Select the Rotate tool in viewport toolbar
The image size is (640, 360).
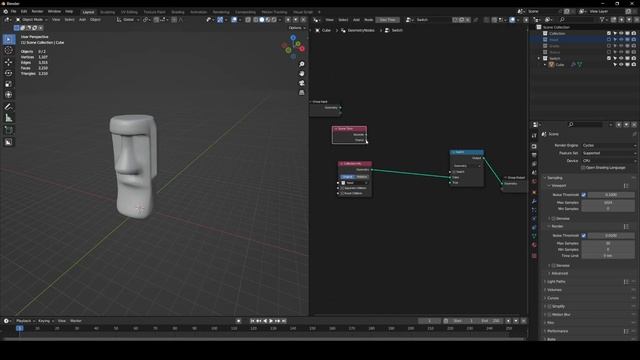click(x=9, y=73)
